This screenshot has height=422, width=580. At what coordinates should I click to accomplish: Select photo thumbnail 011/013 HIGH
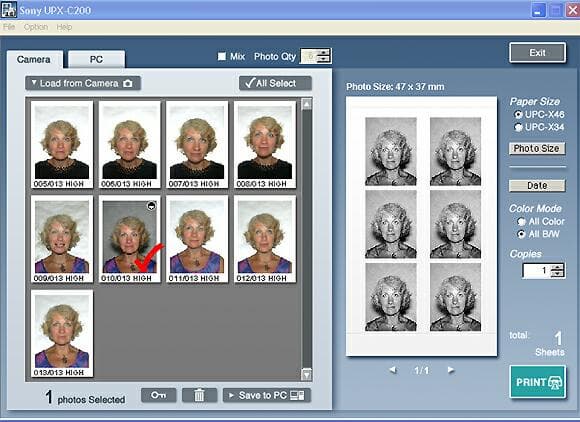click(197, 239)
